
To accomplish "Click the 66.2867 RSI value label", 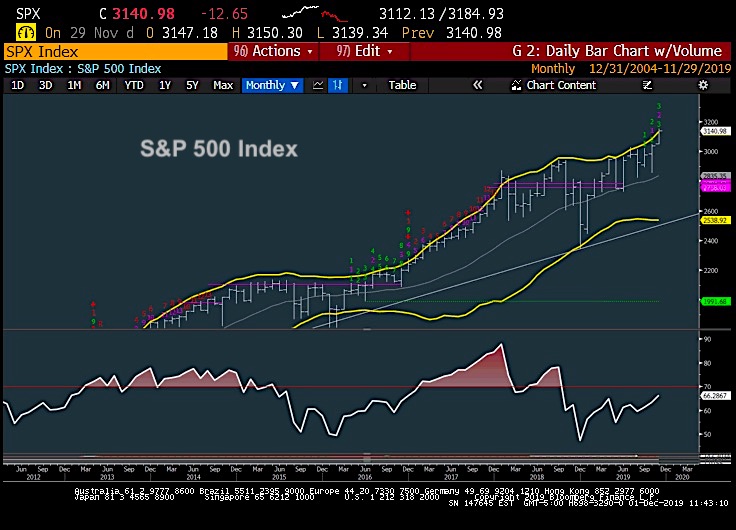I will (715, 396).
